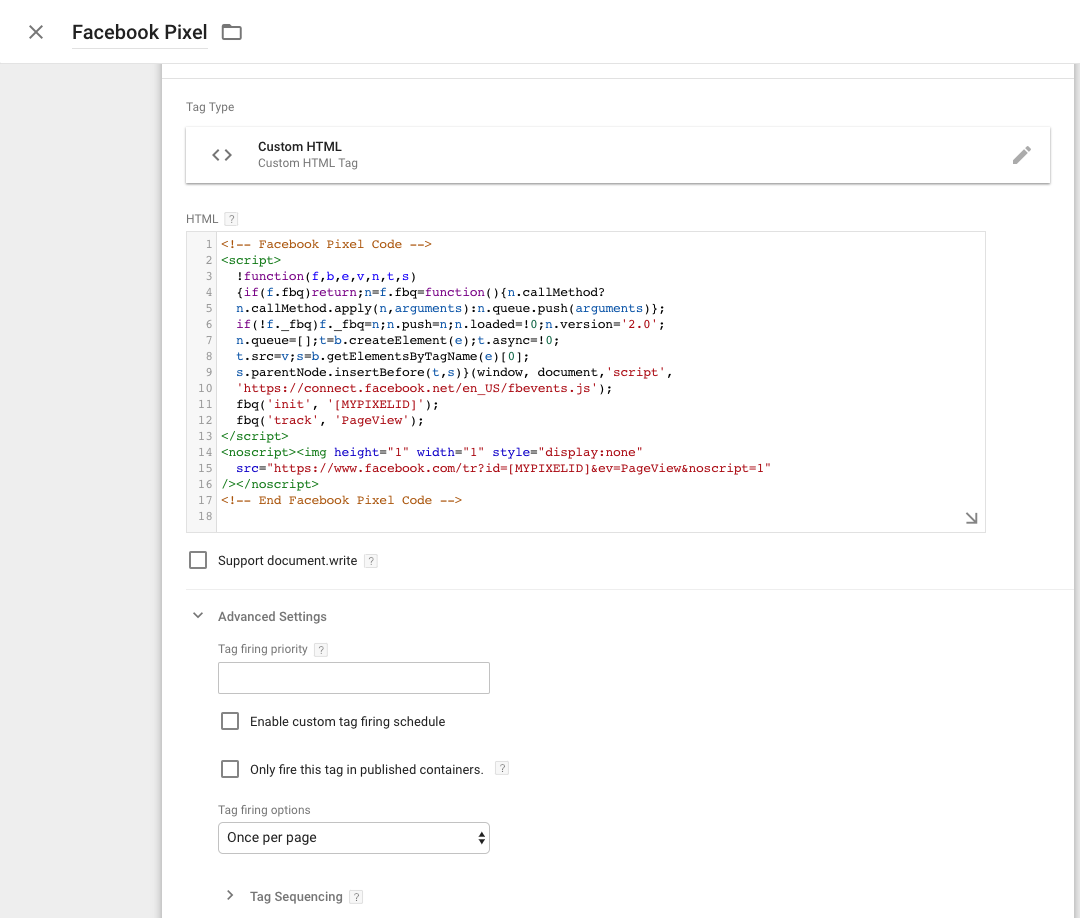Screen dimensions: 1080x918
Task: Open help for Tag firing priority
Action: point(321,649)
